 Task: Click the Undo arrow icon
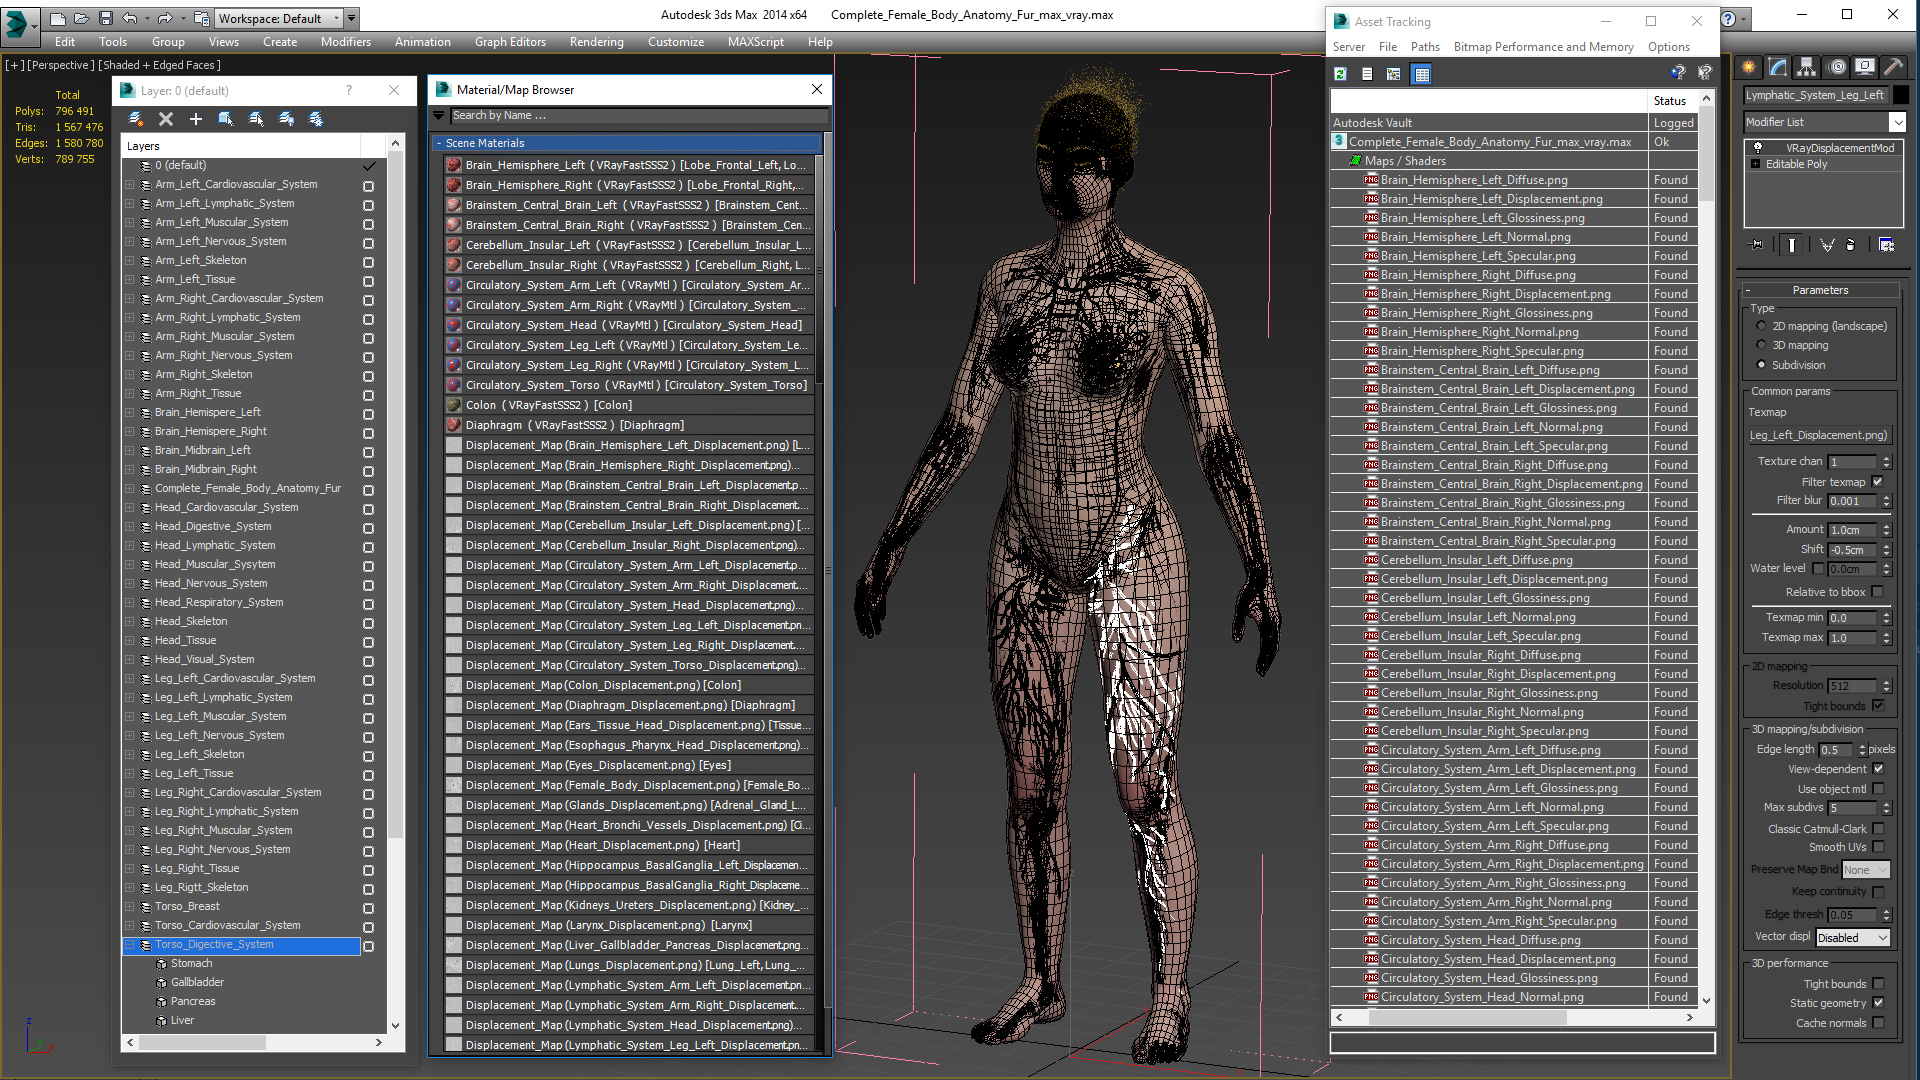(129, 18)
